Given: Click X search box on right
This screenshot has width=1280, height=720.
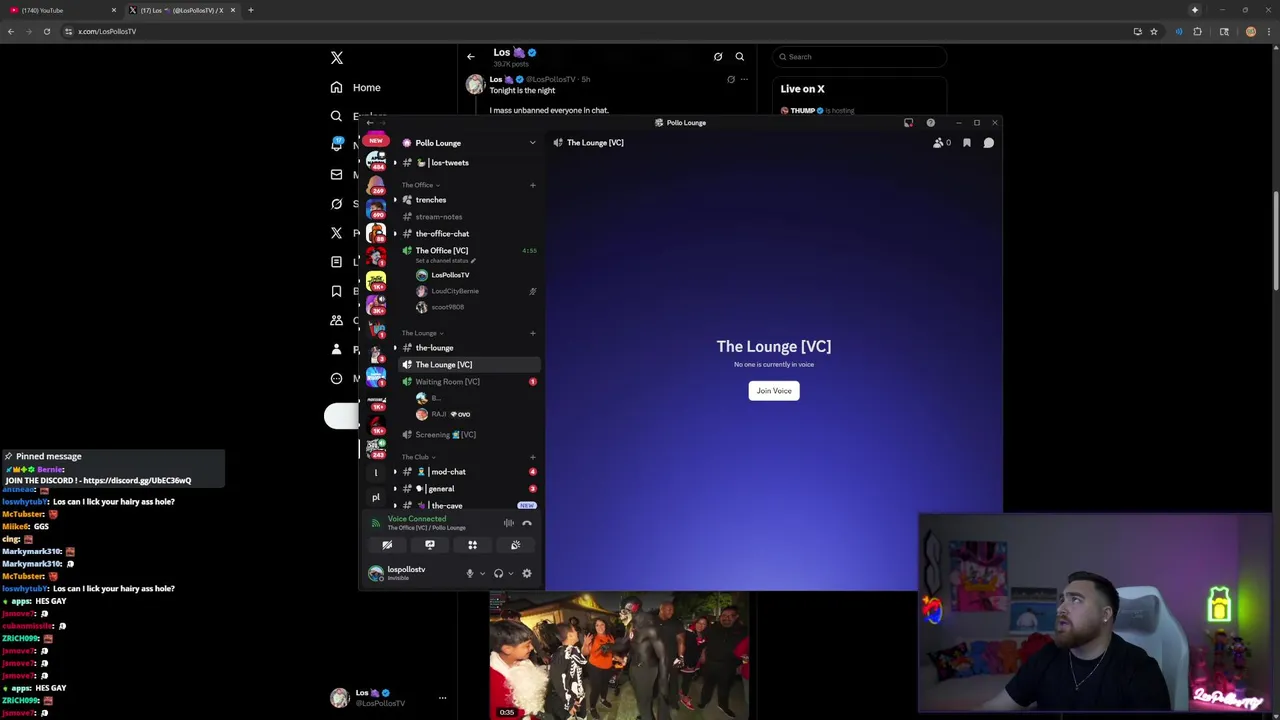Looking at the screenshot, I should tap(859, 57).
